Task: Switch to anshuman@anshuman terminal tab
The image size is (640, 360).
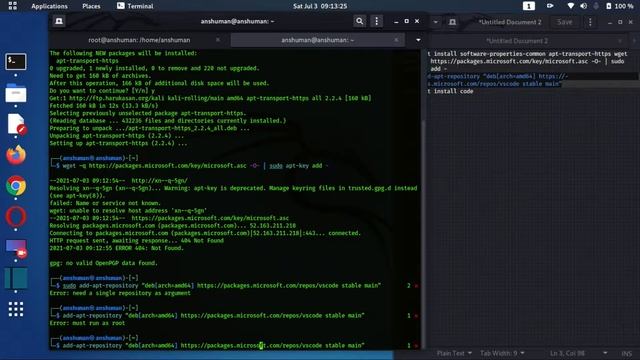Action: point(318,40)
